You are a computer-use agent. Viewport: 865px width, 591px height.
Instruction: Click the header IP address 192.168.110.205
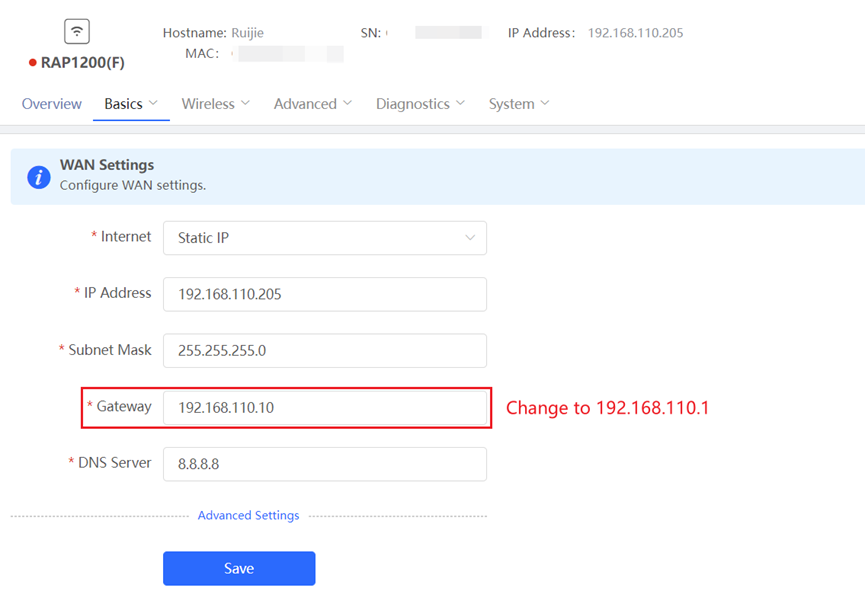[x=636, y=33]
